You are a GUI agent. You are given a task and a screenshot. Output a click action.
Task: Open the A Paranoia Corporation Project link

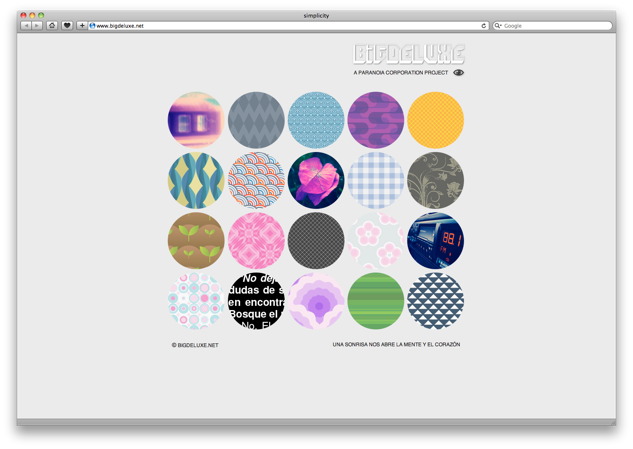401,73
